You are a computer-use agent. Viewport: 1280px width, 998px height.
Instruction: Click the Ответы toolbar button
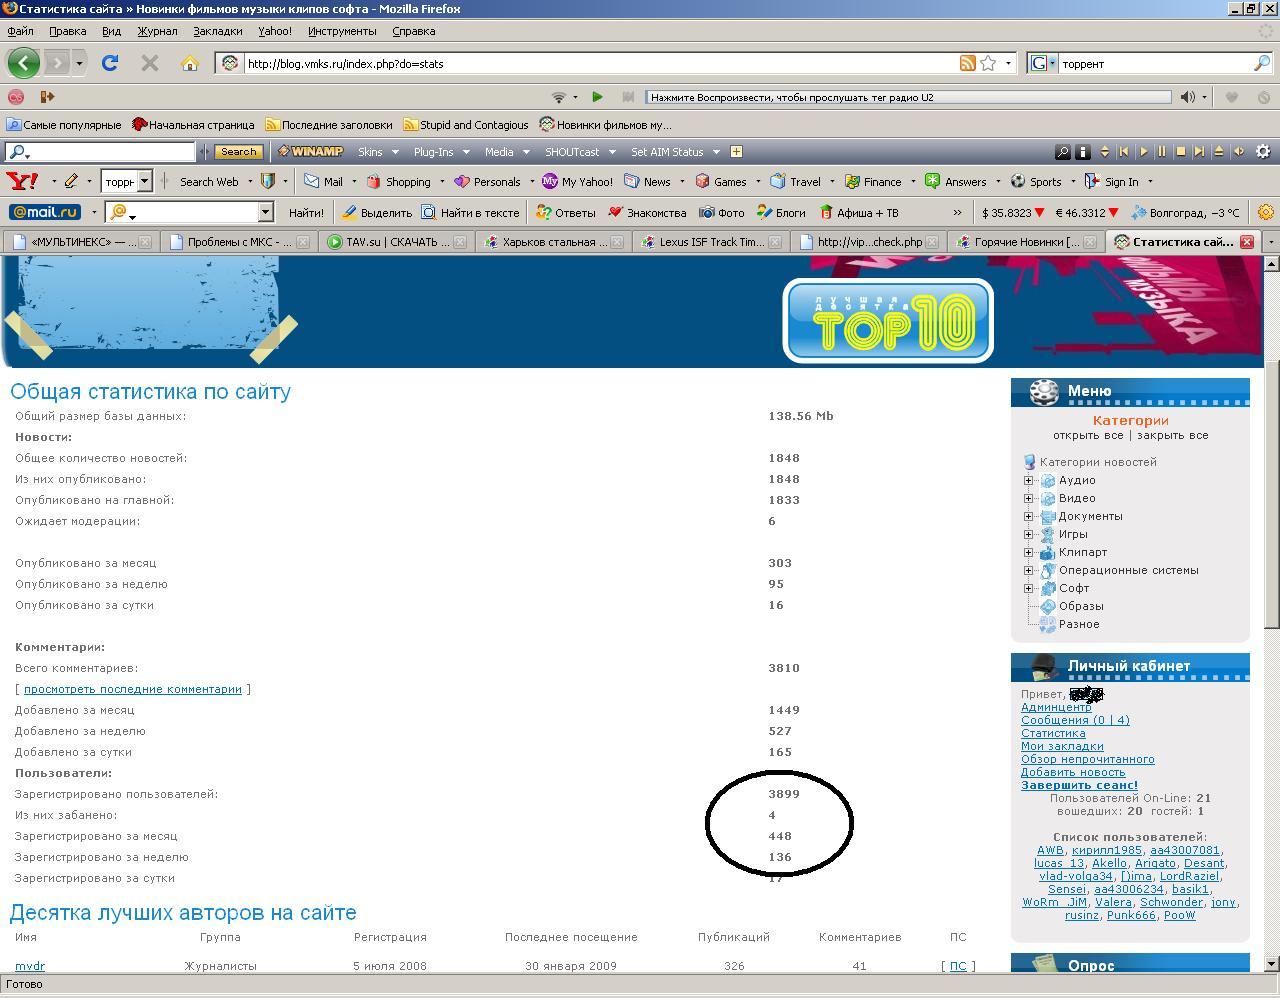566,212
